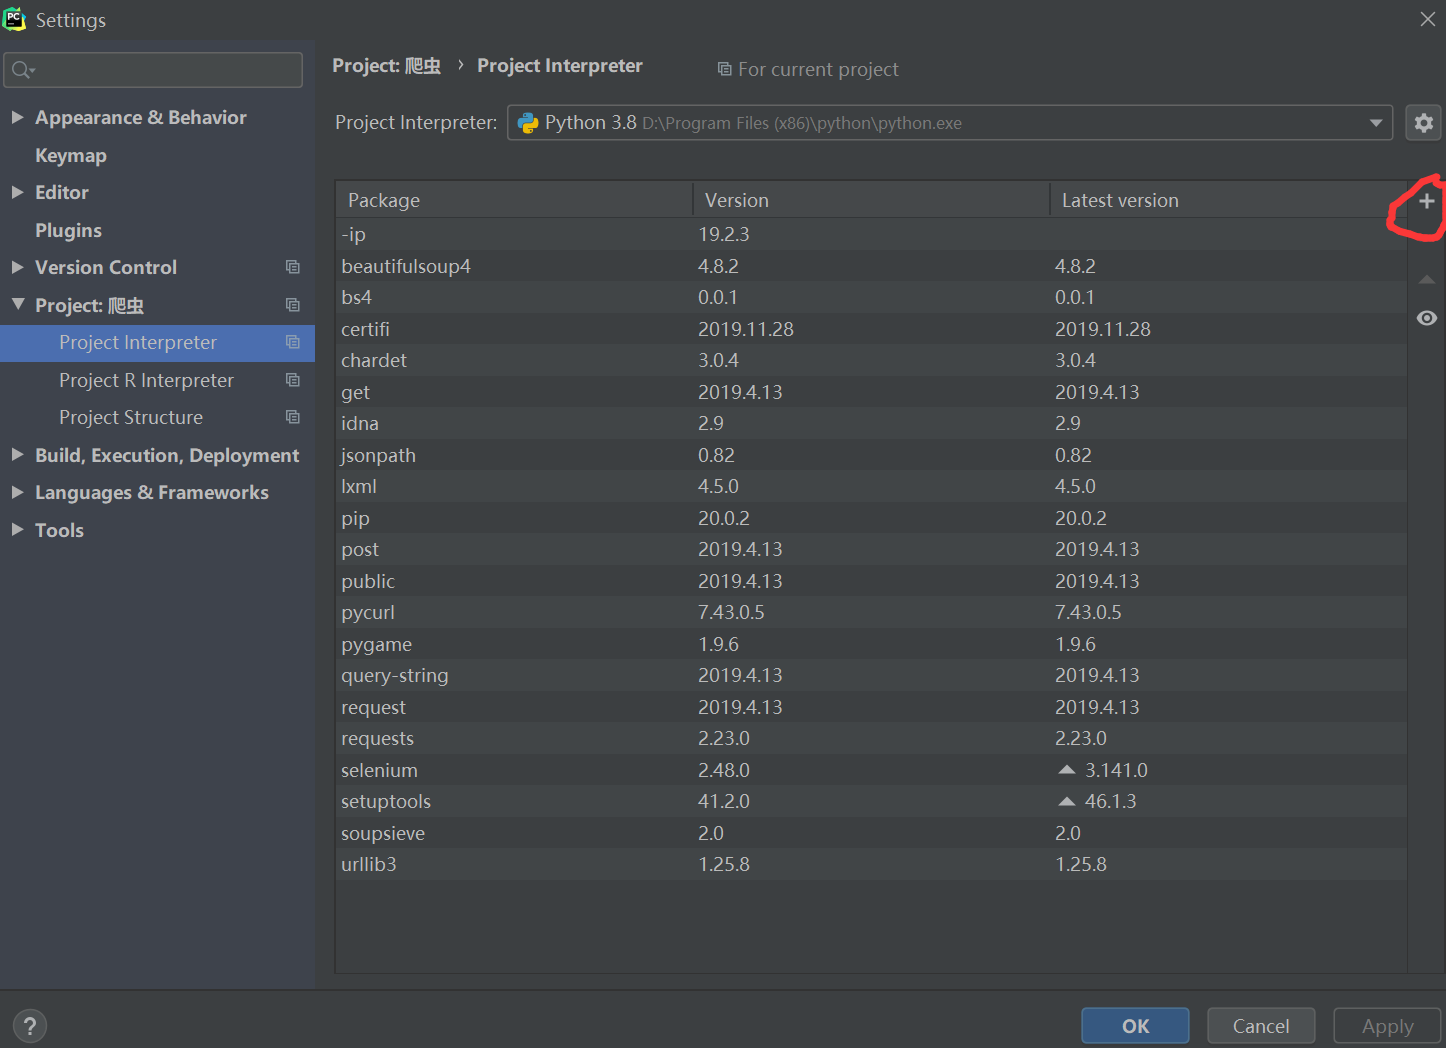Expand Languages & Frameworks section
This screenshot has width=1446, height=1048.
coord(17,492)
